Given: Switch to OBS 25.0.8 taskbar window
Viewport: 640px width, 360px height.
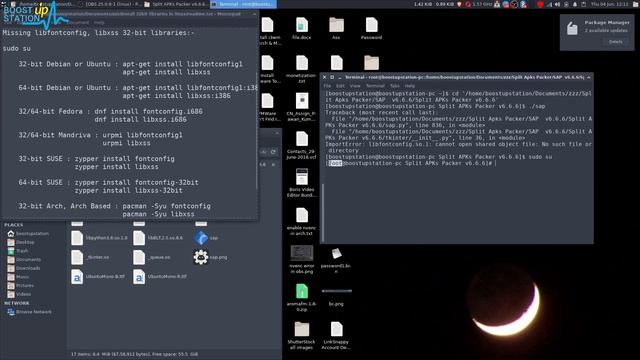Looking at the screenshot, I should [x=109, y=4].
